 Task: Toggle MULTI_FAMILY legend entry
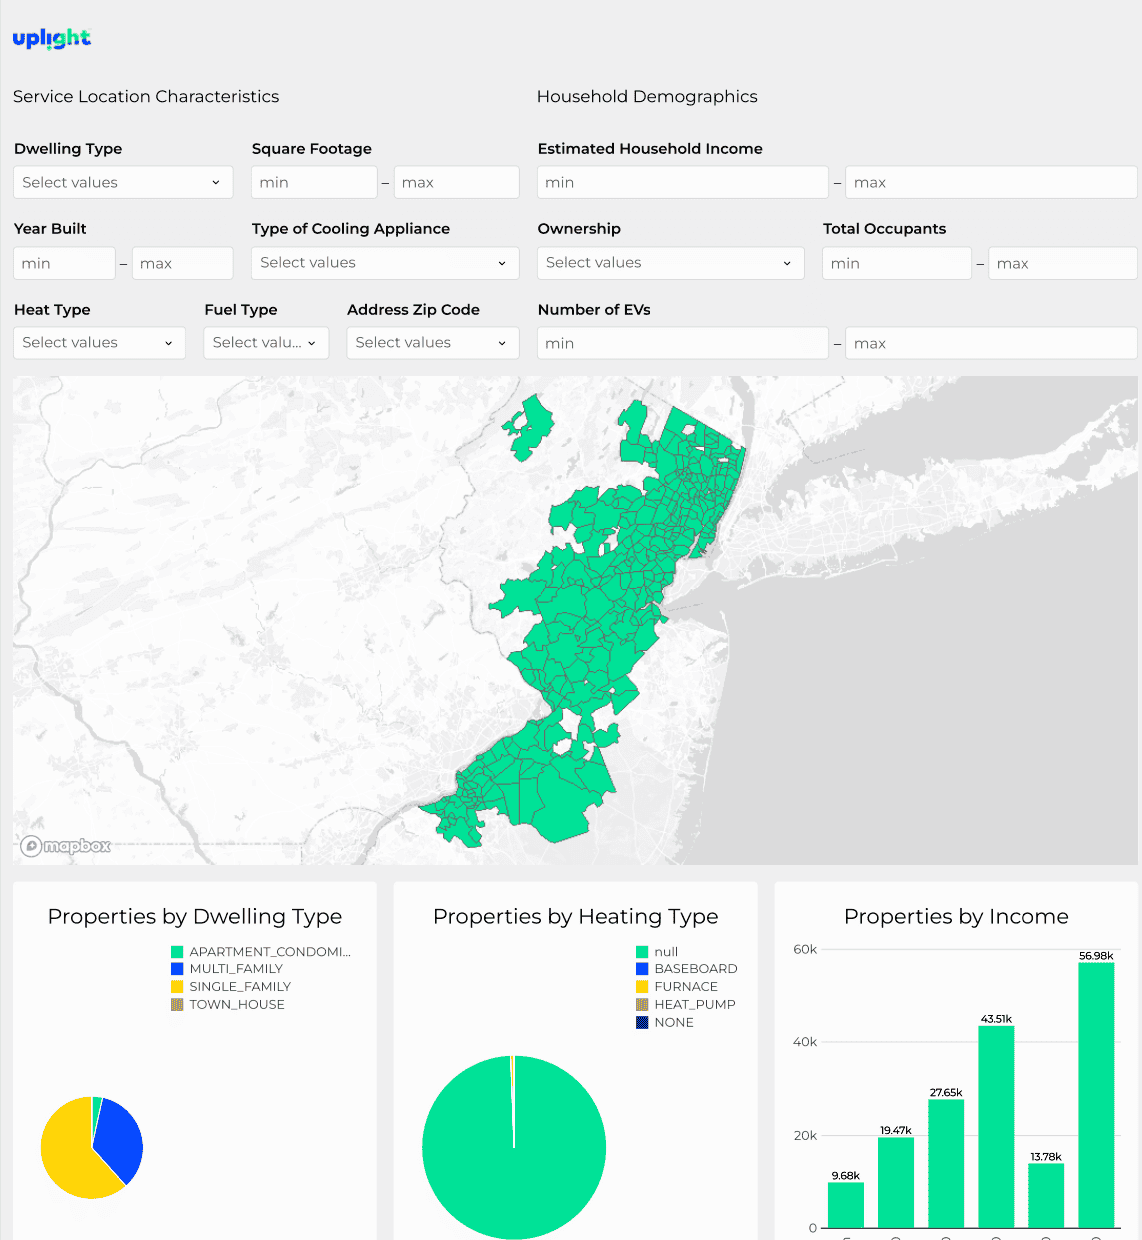pos(227,969)
